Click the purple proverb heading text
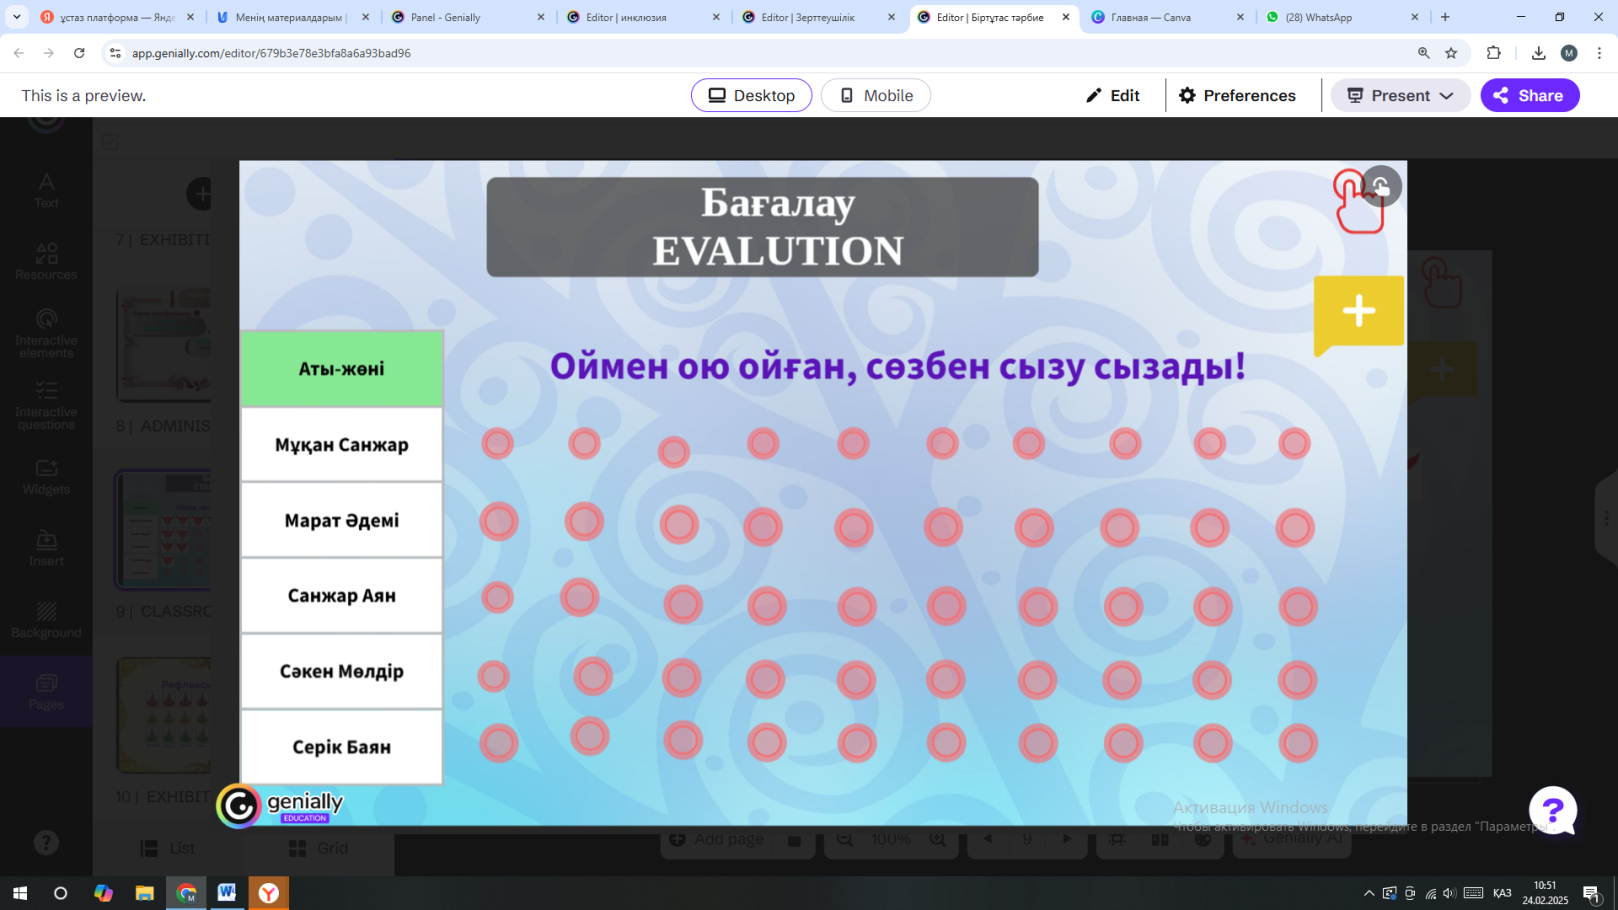This screenshot has height=910, width=1618. (898, 366)
